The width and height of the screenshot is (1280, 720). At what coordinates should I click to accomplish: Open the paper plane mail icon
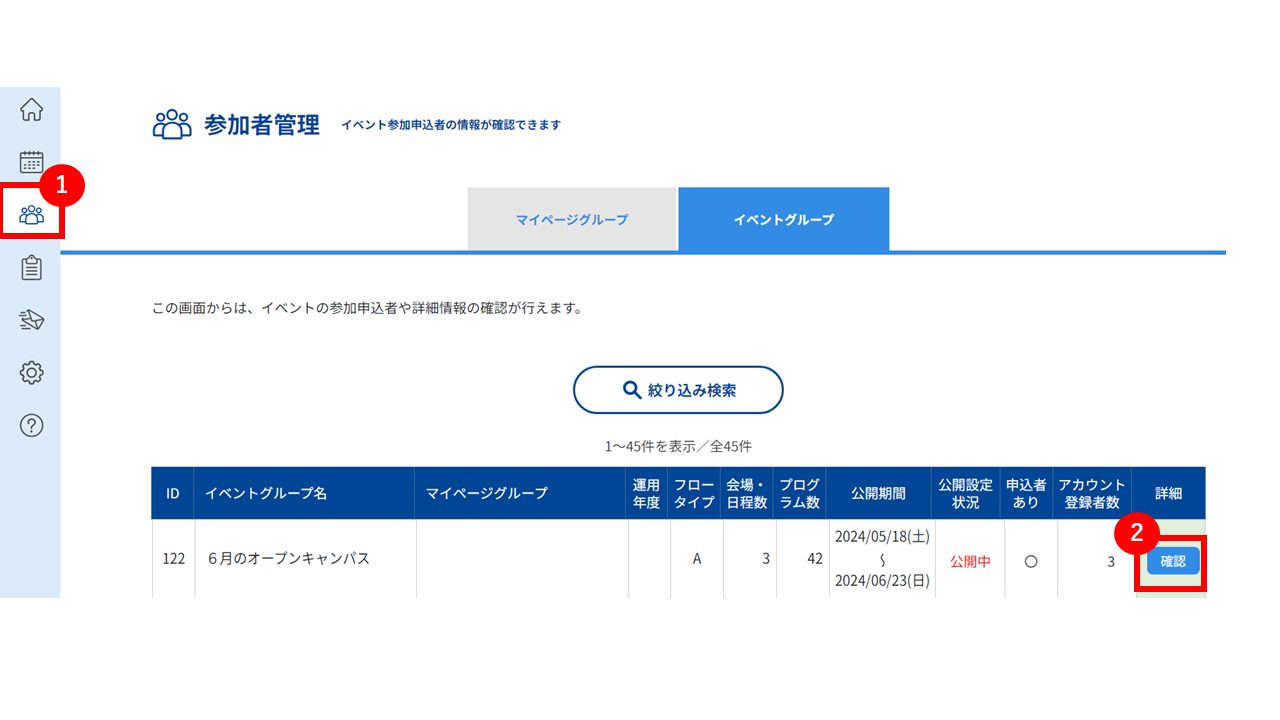[x=32, y=320]
